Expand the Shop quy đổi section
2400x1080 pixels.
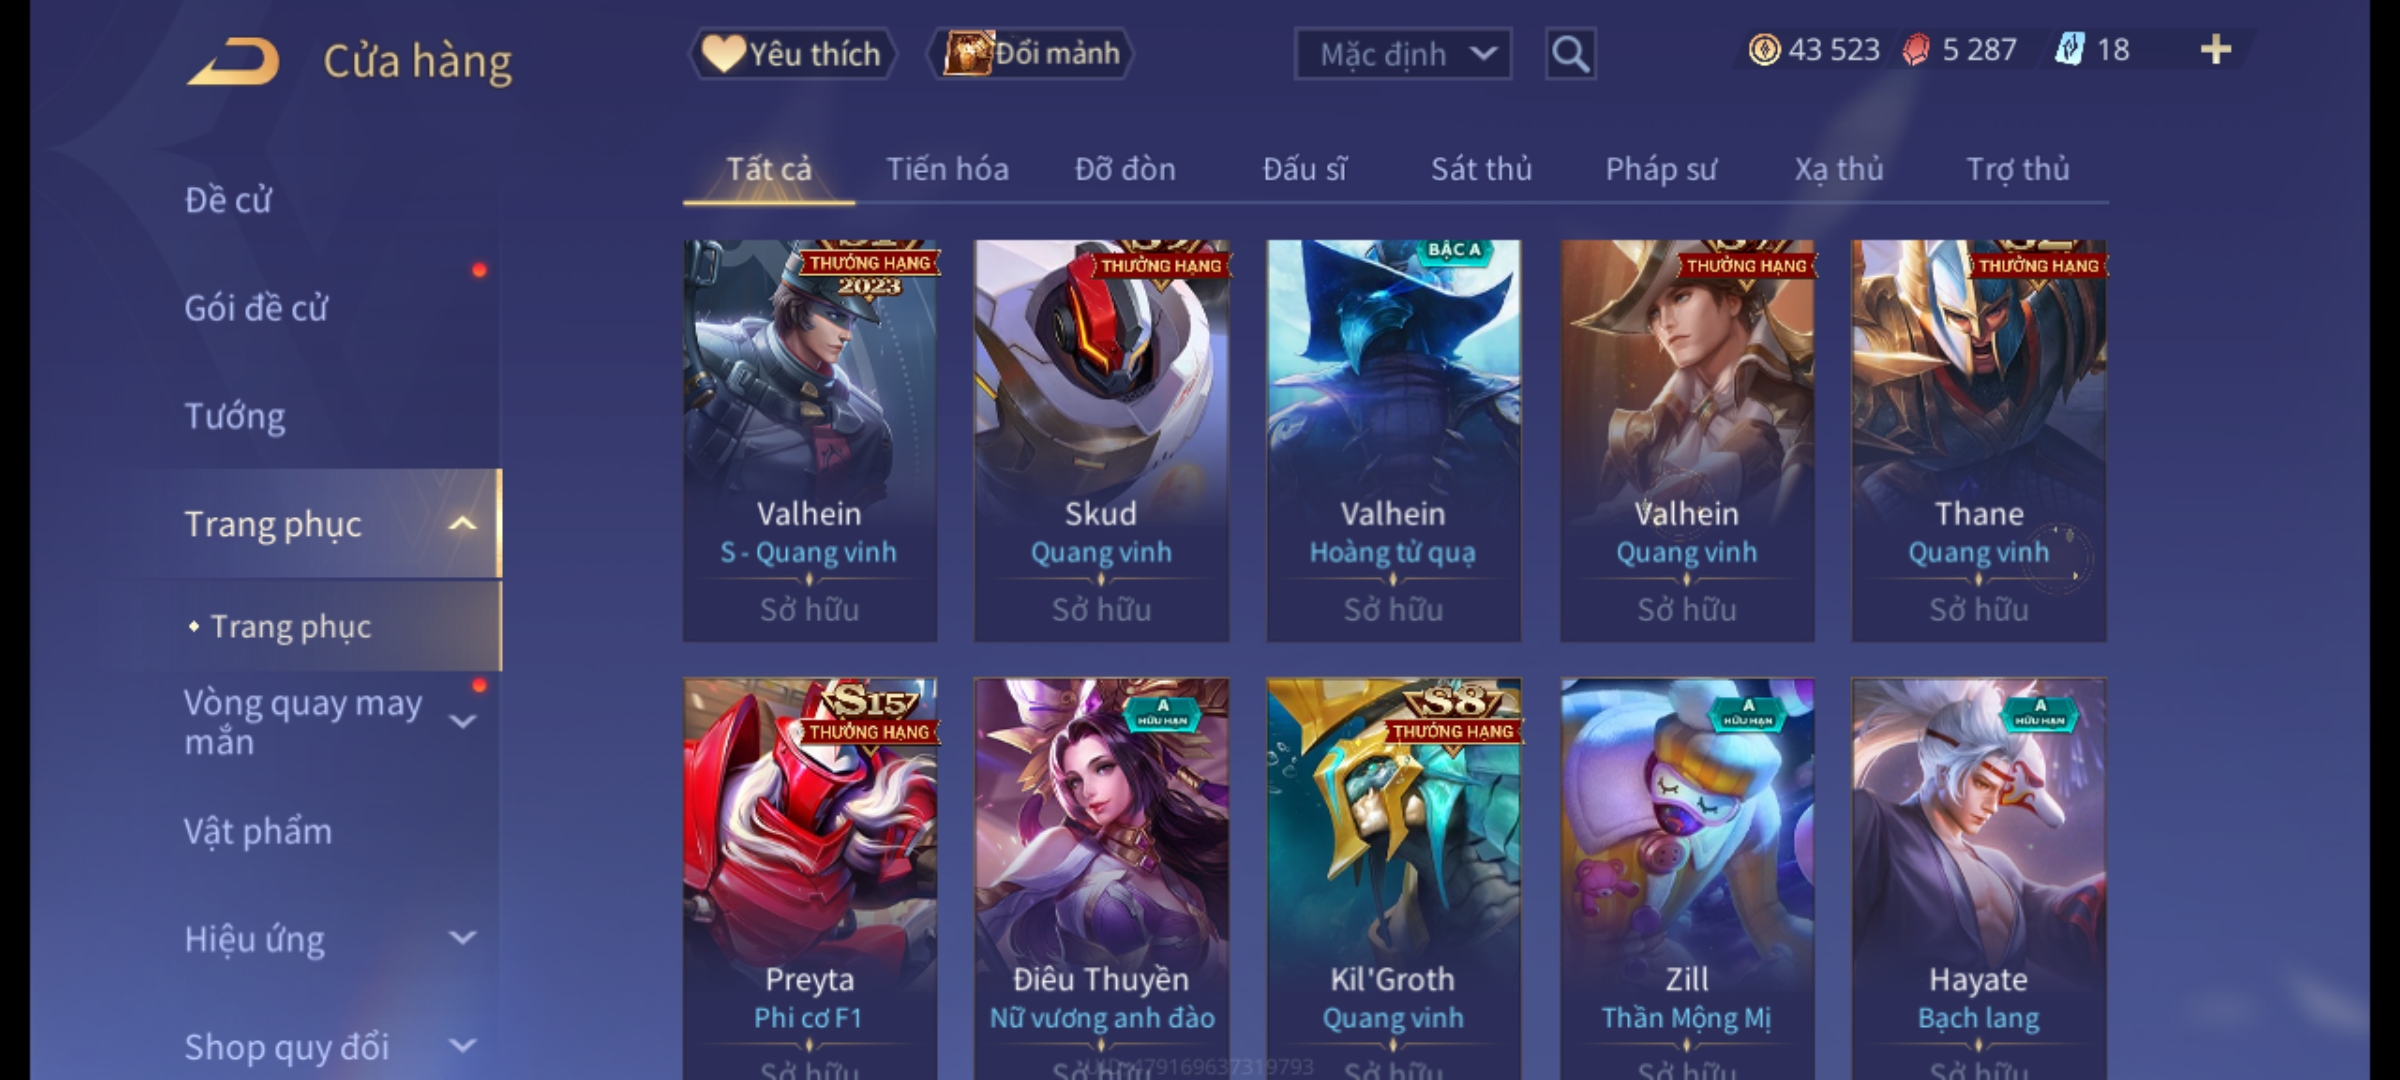(462, 1046)
